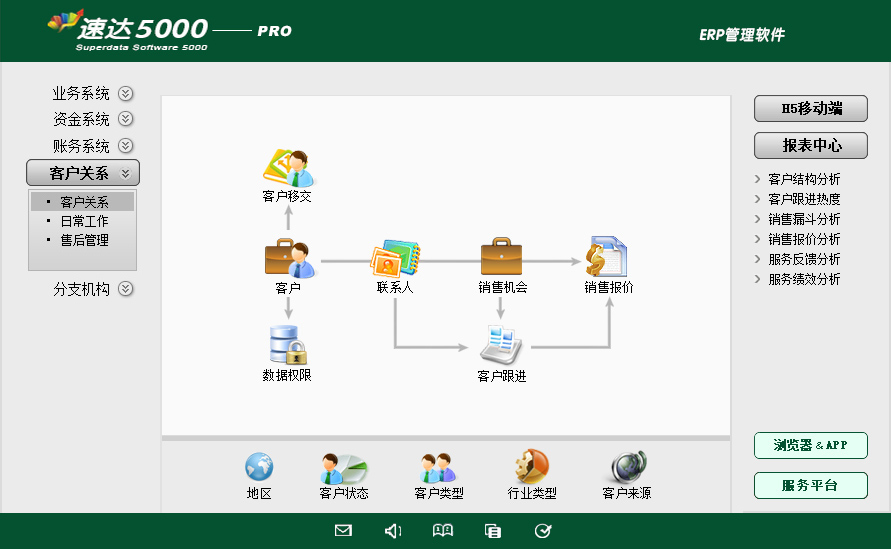Open the 客户状态 customer status icon
Image resolution: width=891 pixels, height=549 pixels.
344,468
